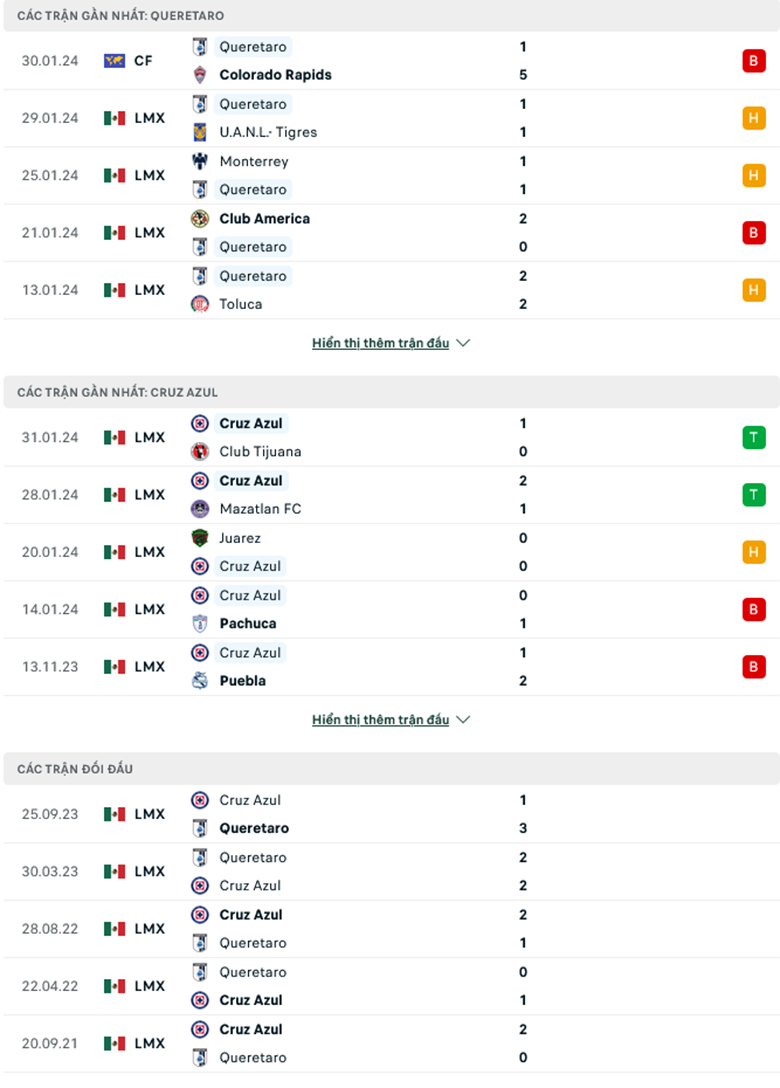Screen dimensions: 780x1088
Task: Select the 25.09.23 head-to-head match row
Action: coord(390,814)
